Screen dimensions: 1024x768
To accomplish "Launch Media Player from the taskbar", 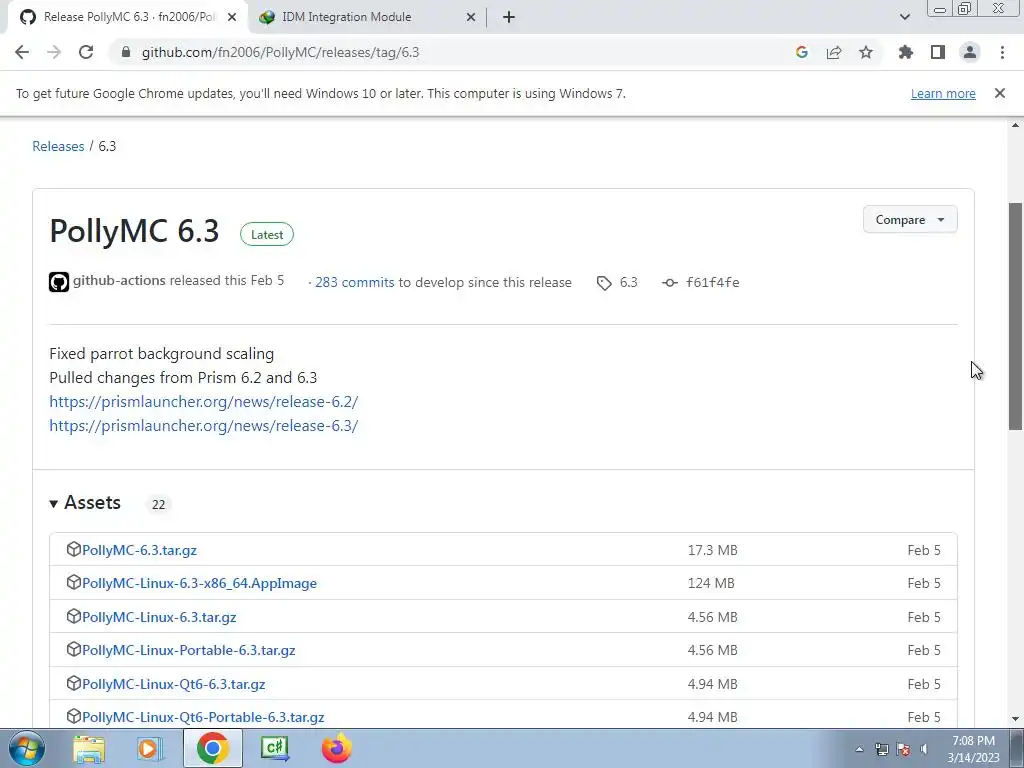I will [150, 748].
